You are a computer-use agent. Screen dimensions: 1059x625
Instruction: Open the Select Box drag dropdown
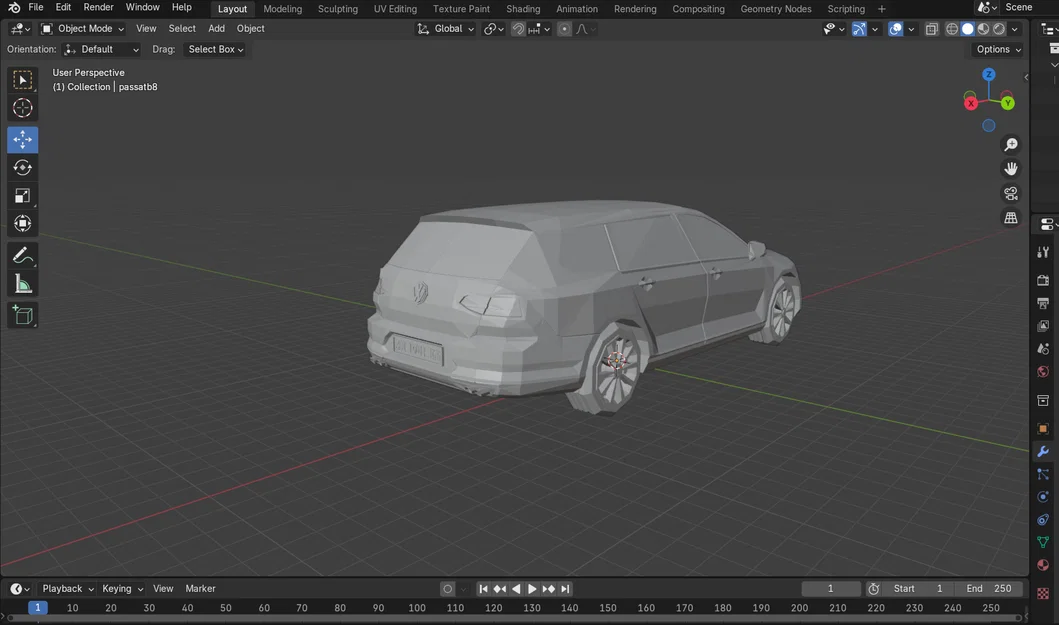(213, 49)
